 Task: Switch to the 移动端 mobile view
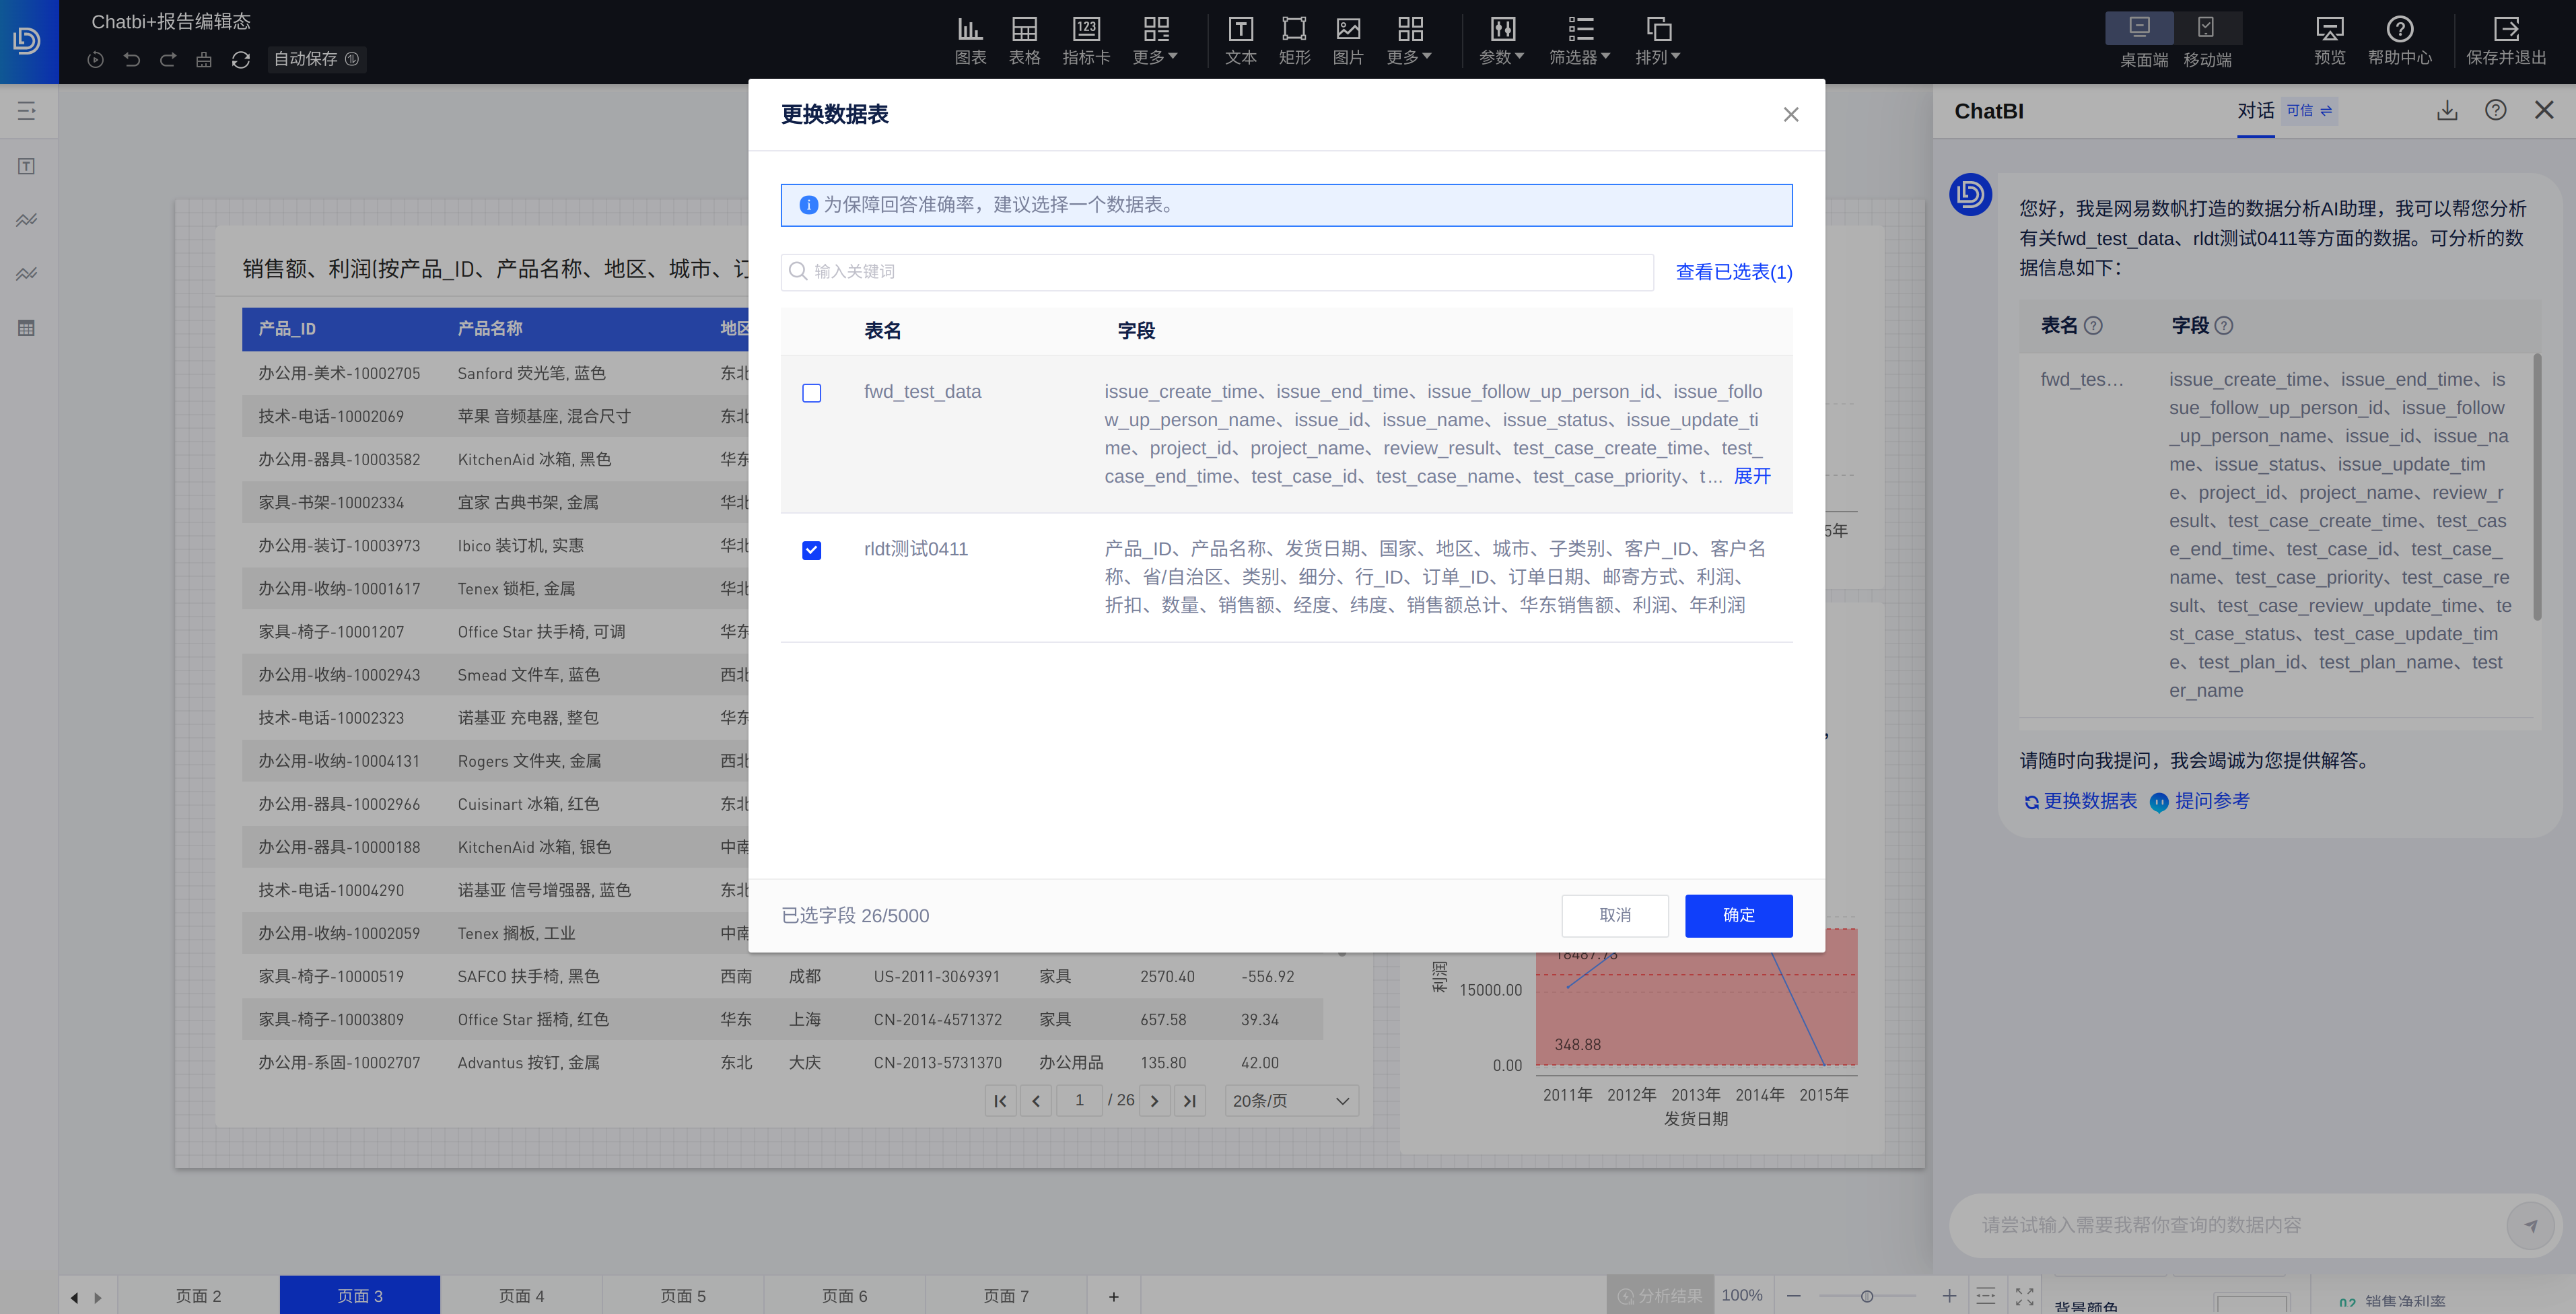2206,40
